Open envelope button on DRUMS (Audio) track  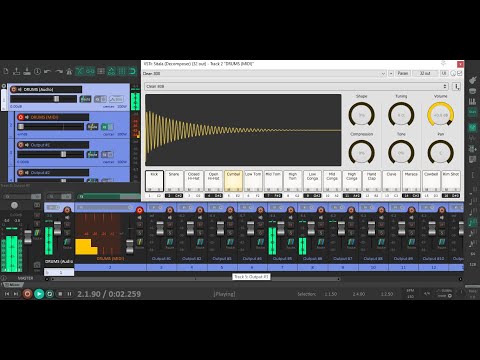(x=116, y=99)
